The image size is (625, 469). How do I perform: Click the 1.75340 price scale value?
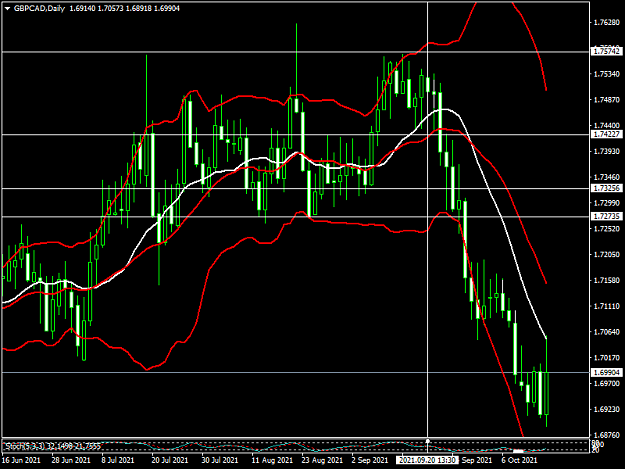tap(607, 74)
